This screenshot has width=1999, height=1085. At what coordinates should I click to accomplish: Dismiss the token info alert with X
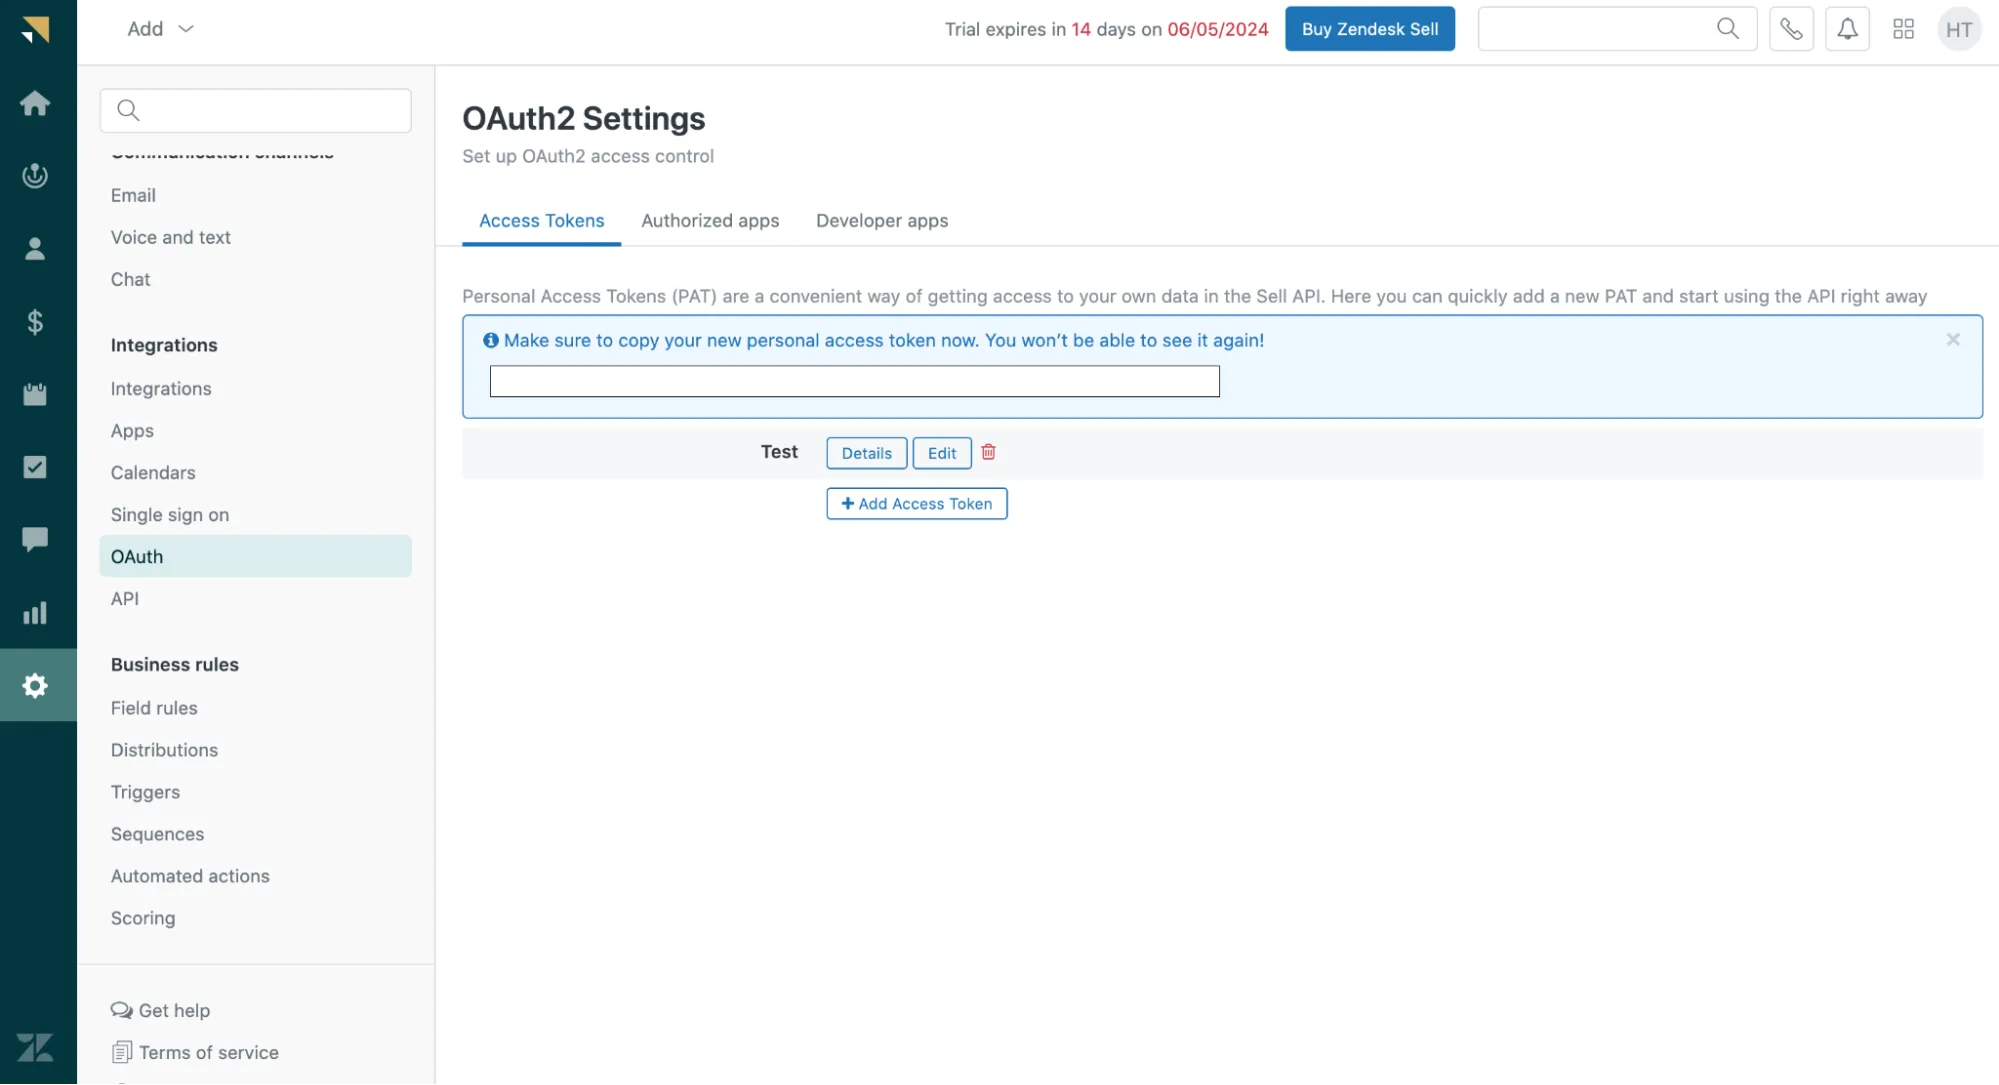click(x=1953, y=340)
